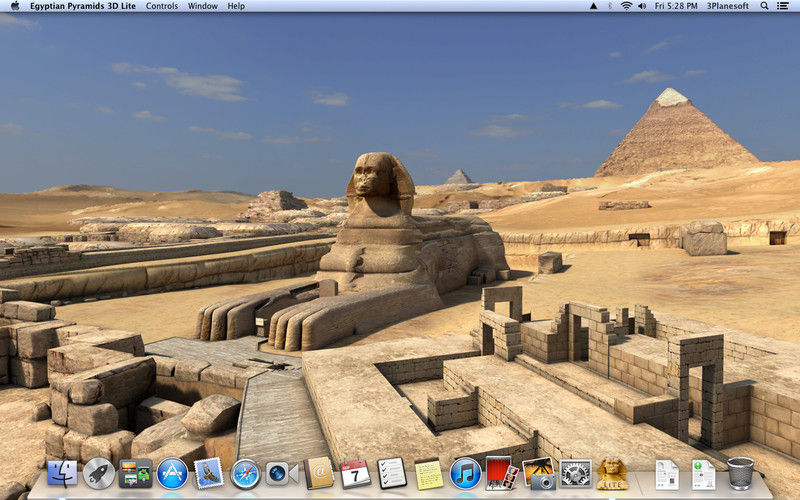Open Photo Booth in the dock
800x500 pixels.
tap(501, 473)
